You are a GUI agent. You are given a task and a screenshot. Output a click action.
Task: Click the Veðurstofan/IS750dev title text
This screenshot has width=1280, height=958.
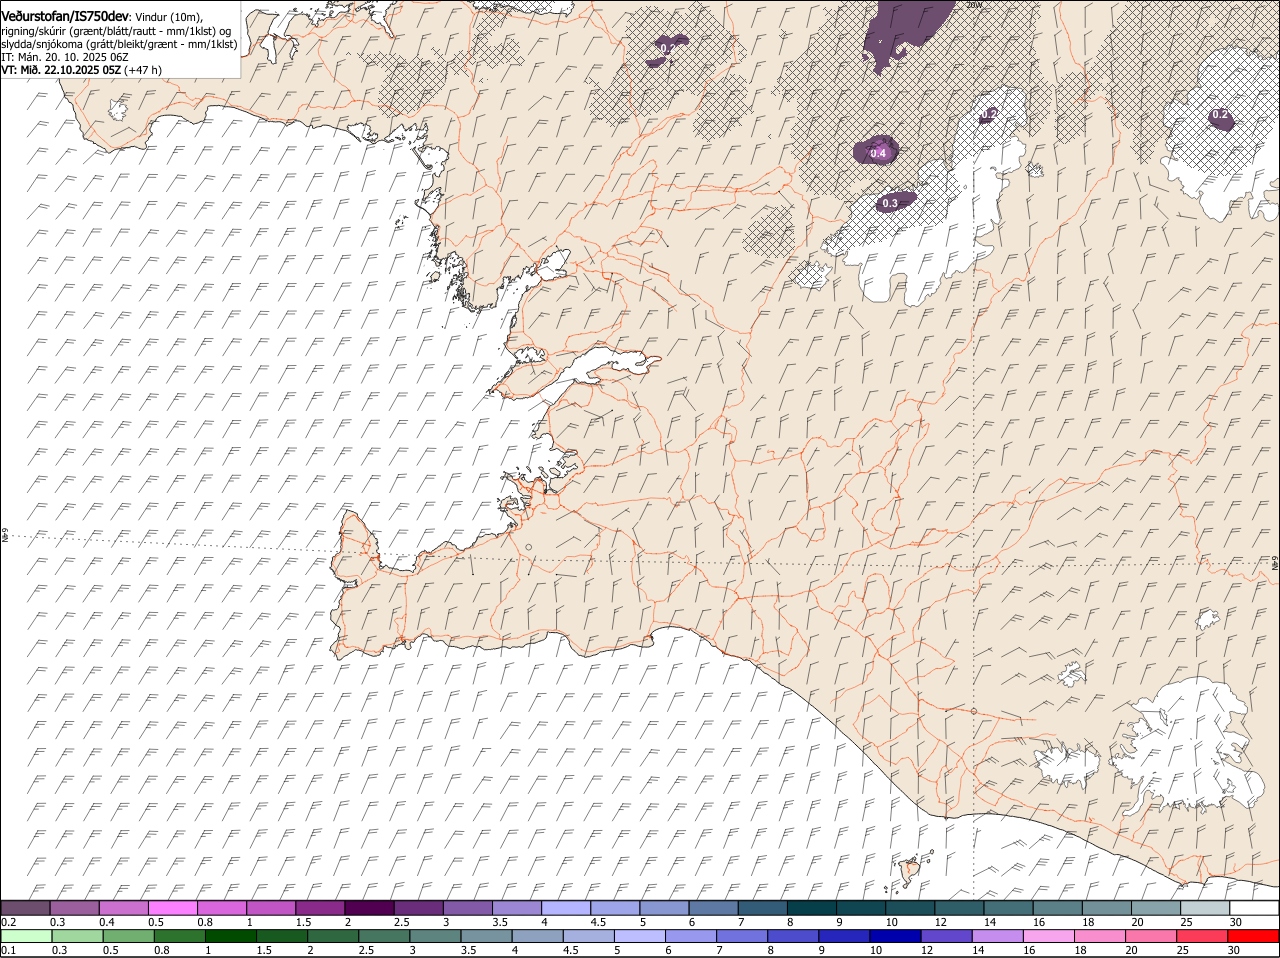64,16
